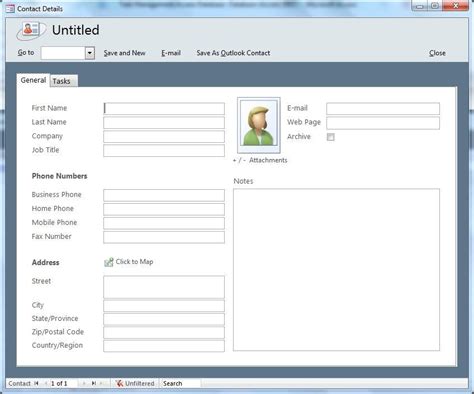Select the Fax Number field
Image resolution: width=474 pixels, height=394 pixels.
click(x=164, y=237)
